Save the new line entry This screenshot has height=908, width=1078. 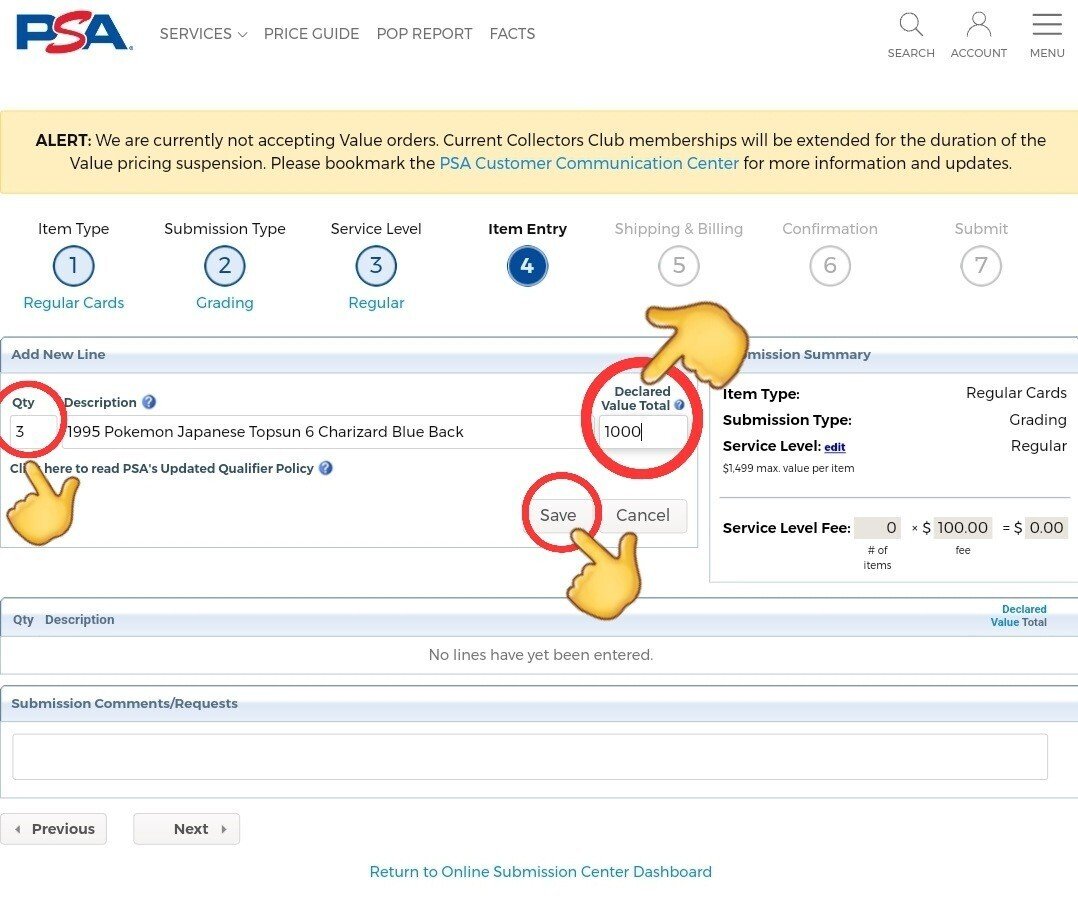(x=558, y=516)
